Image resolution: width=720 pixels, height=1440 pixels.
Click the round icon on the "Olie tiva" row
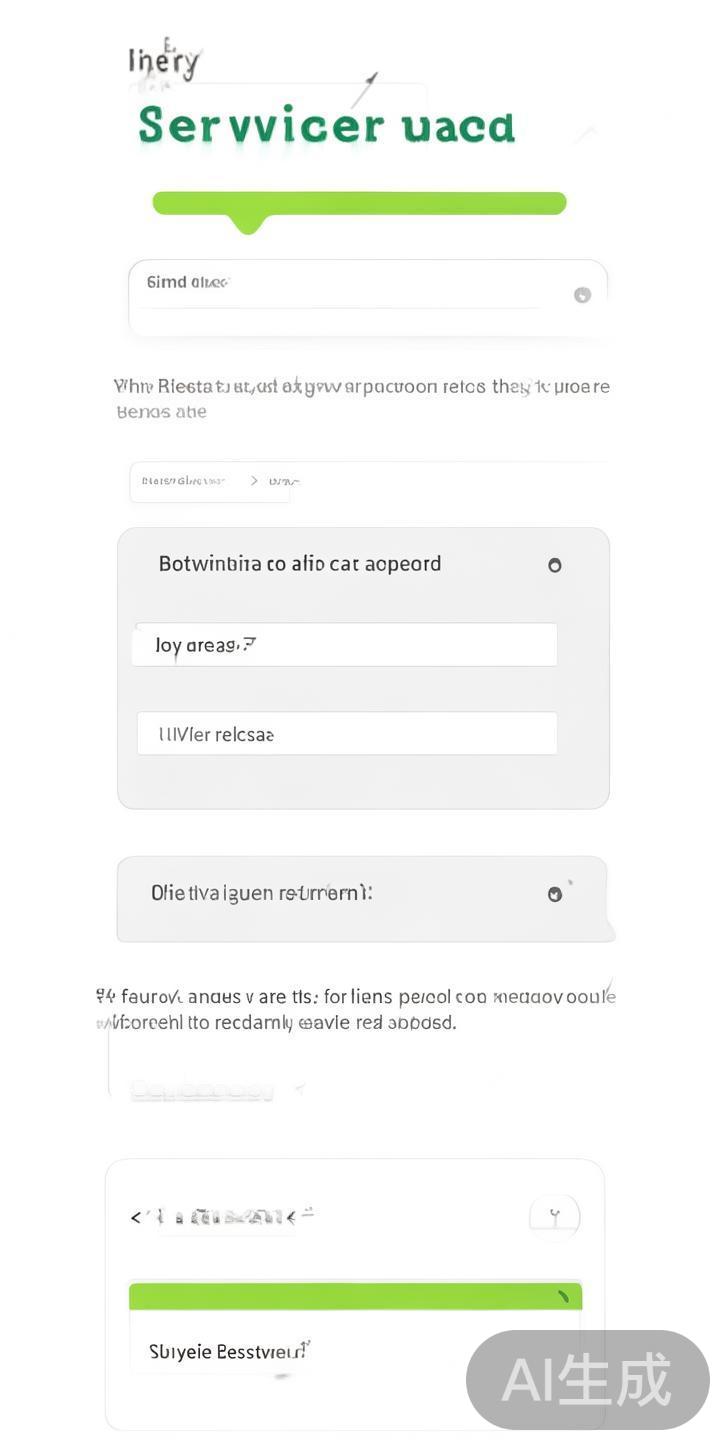(x=555, y=894)
